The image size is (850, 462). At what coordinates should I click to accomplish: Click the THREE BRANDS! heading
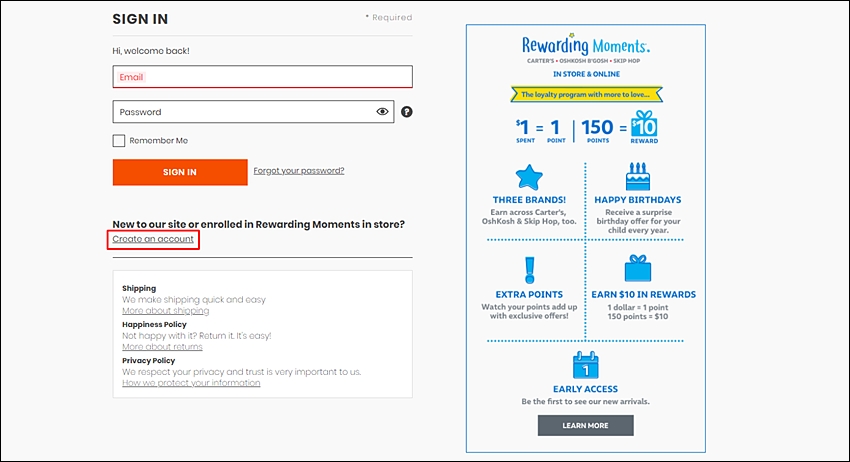point(529,200)
